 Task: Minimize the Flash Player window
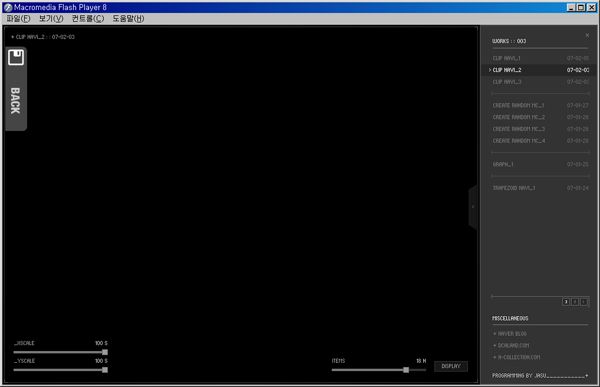tap(571, 7)
